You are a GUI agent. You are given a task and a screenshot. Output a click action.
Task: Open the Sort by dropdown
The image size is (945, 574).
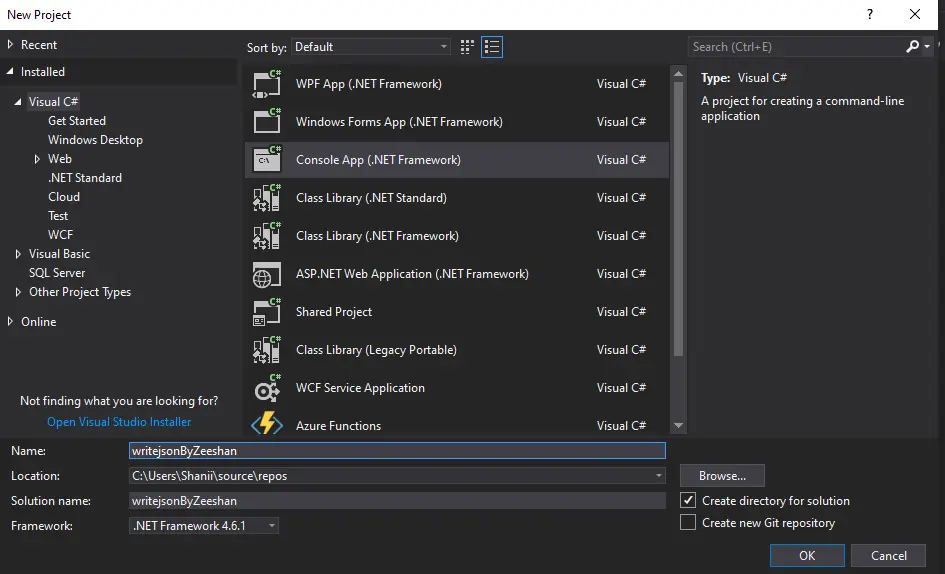coord(371,47)
